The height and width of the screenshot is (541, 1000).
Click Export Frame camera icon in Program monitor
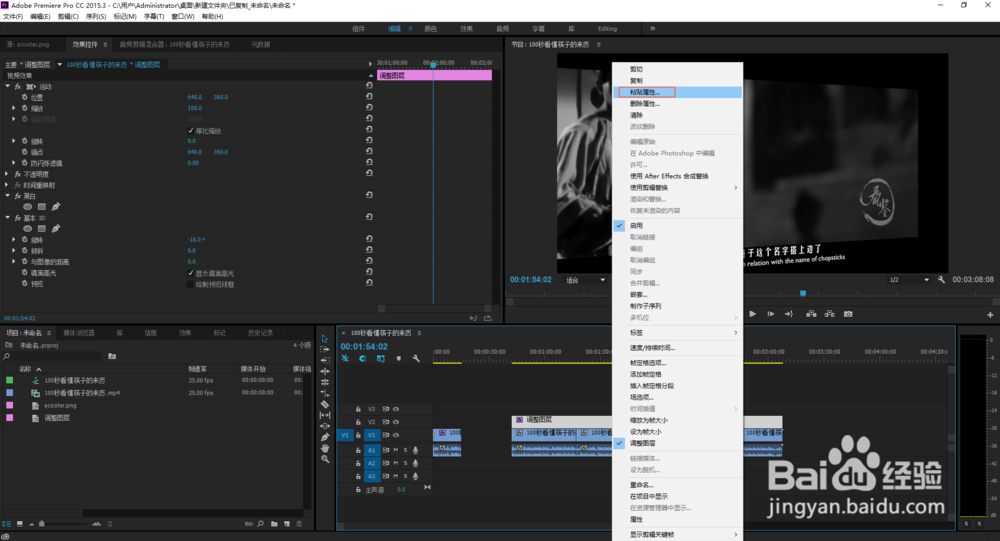pyautogui.click(x=848, y=314)
